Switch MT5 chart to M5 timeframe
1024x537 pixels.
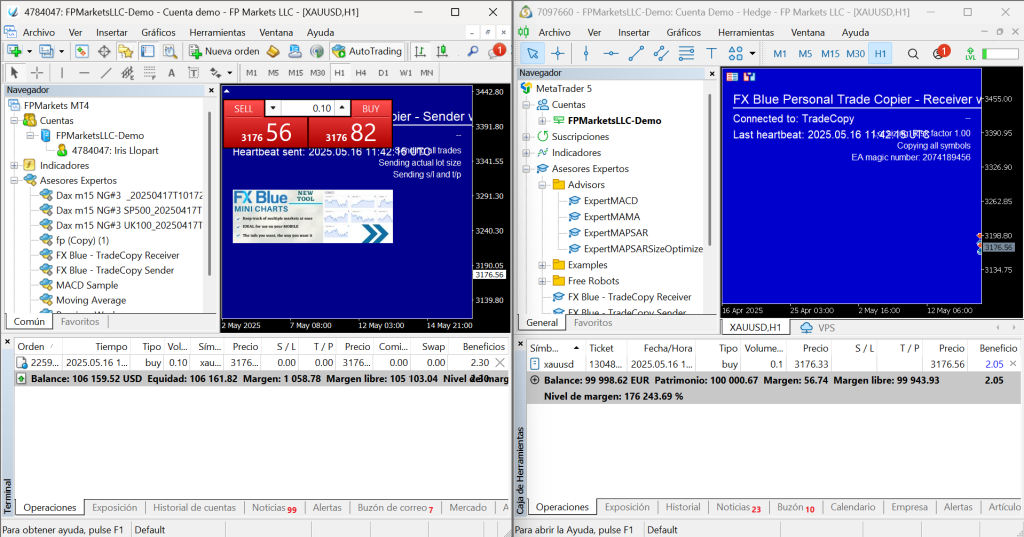[x=805, y=54]
